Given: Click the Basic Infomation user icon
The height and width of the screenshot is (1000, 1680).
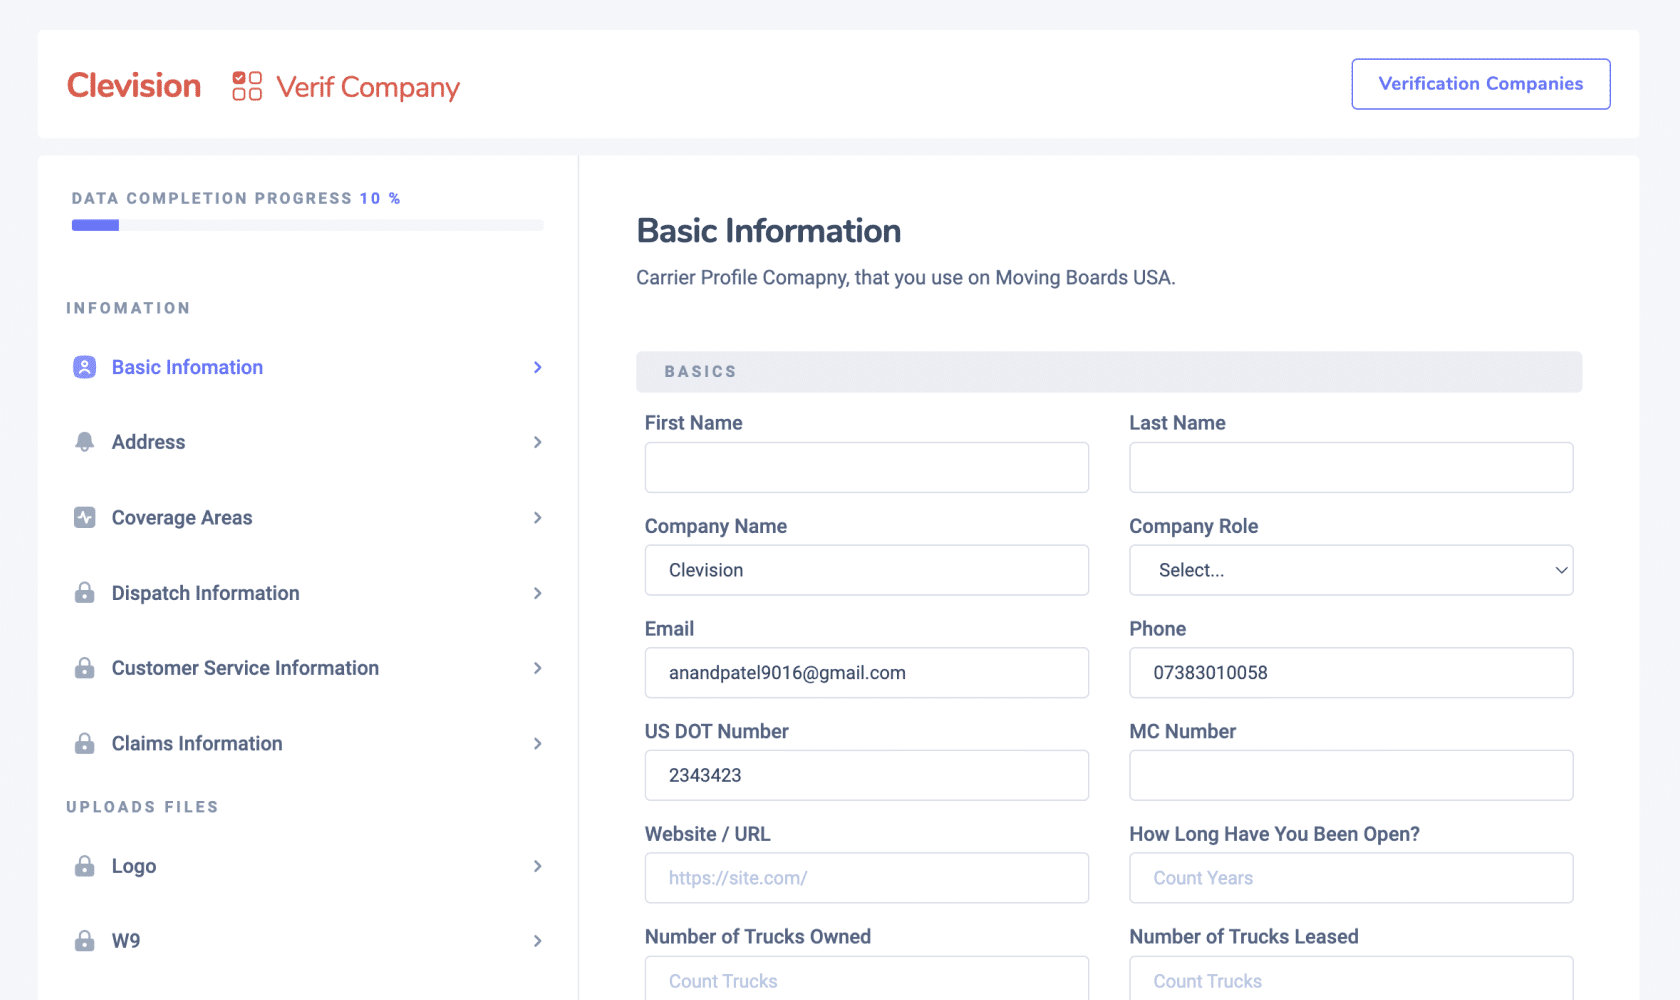Looking at the screenshot, I should 85,367.
